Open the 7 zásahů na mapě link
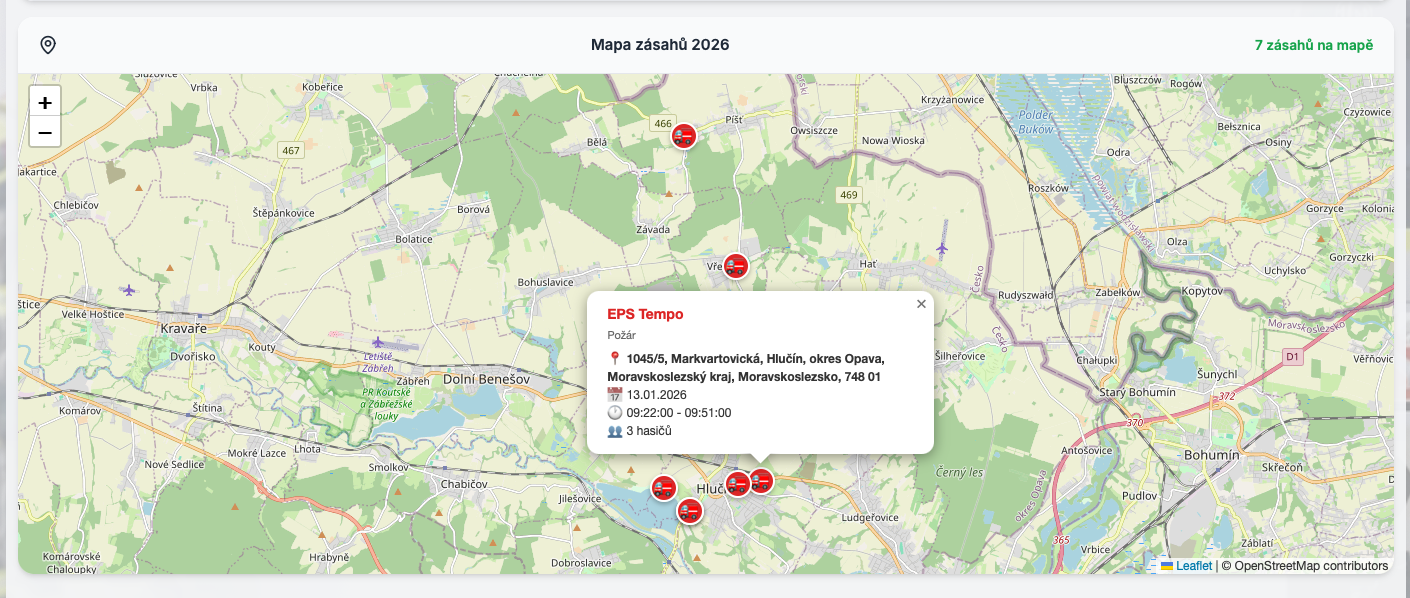This screenshot has height=598, width=1410. pyautogui.click(x=1313, y=44)
